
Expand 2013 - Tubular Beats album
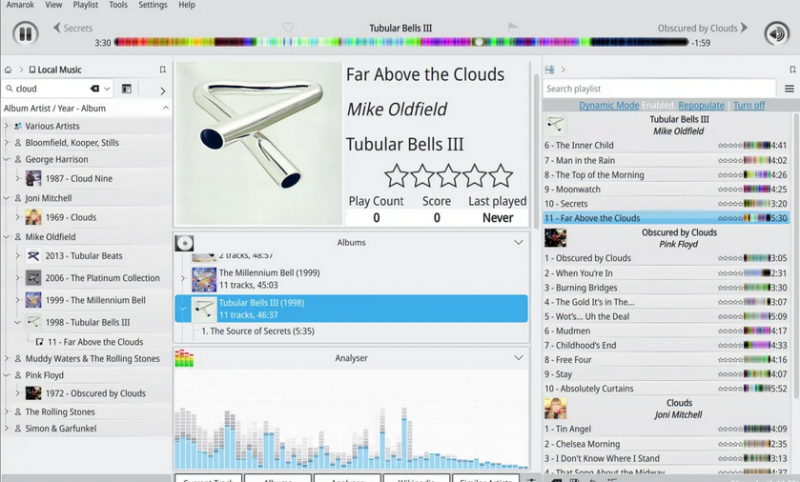17,256
